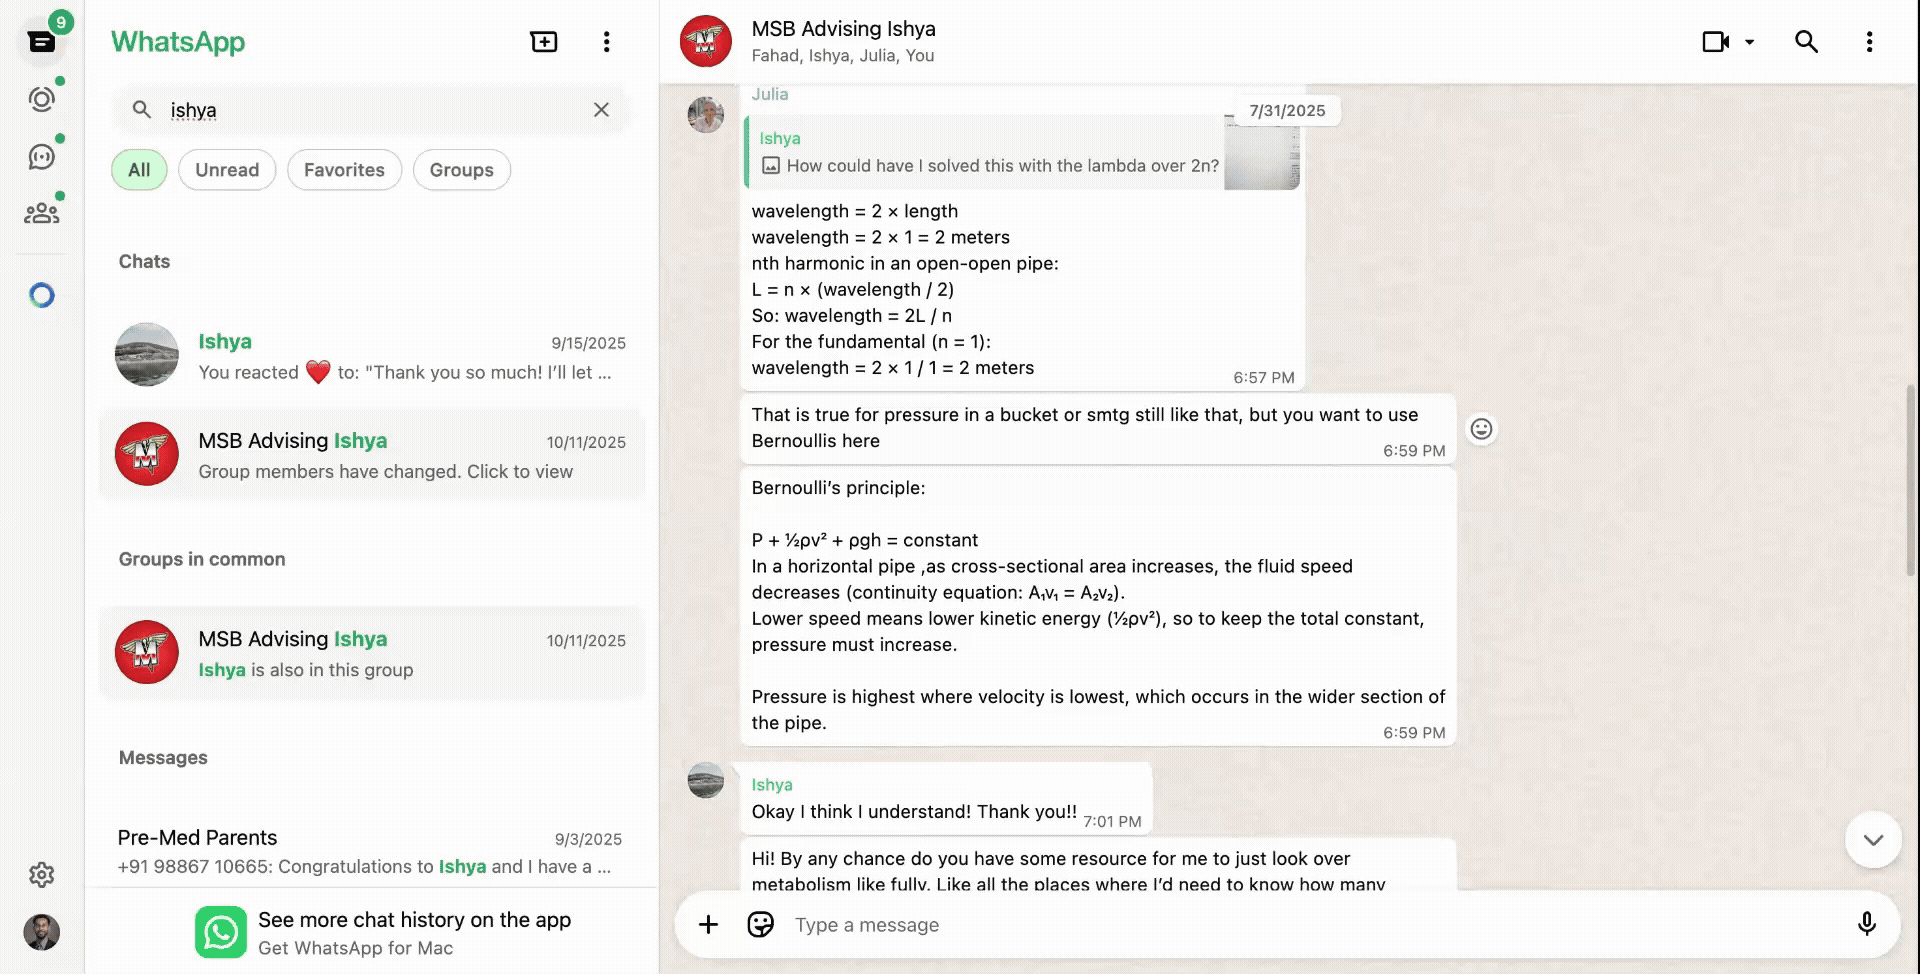Open the Communities icon in sidebar
This screenshot has height=974, width=1920.
tap(42, 213)
